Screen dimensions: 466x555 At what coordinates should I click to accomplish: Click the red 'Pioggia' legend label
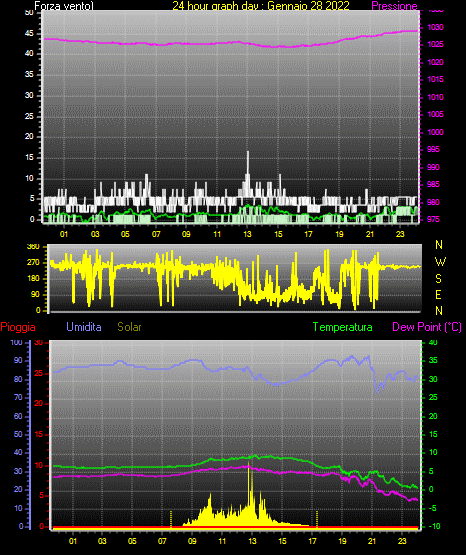[x=18, y=327]
